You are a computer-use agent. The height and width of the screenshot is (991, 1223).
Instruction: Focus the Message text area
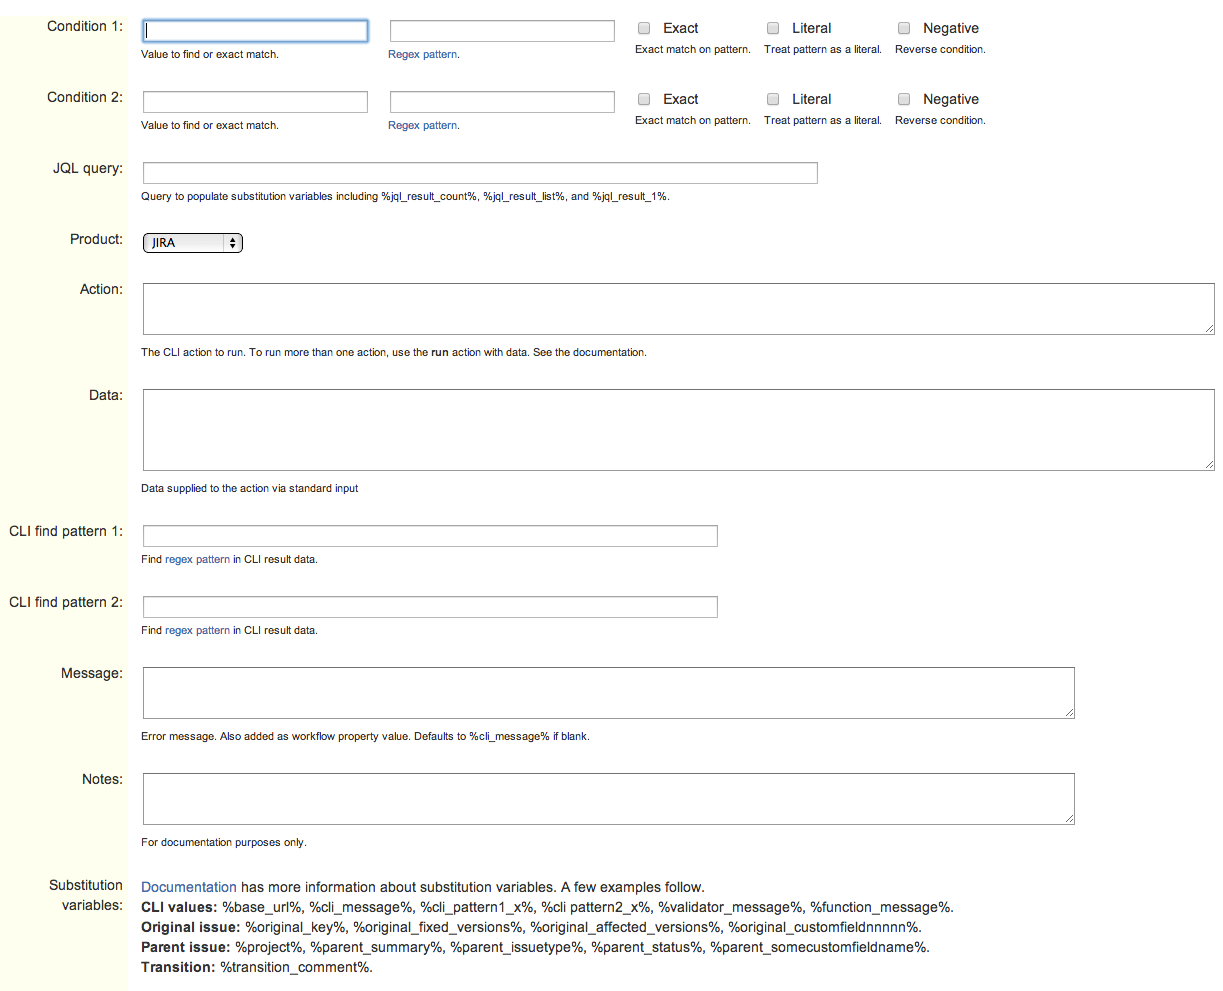coord(609,693)
